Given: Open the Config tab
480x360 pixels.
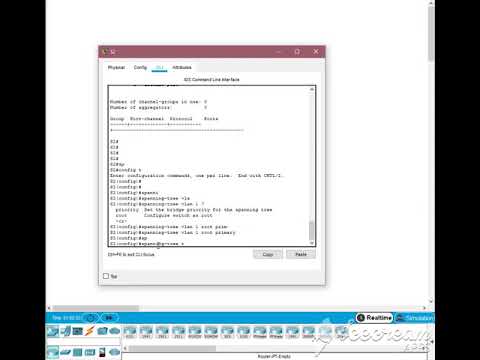Looking at the screenshot, I should (140, 67).
